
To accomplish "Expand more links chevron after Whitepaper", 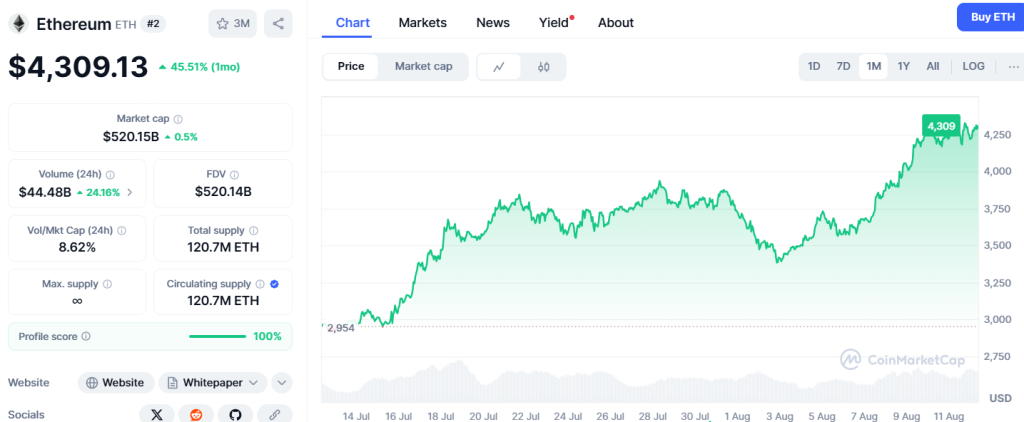I will [x=281, y=382].
